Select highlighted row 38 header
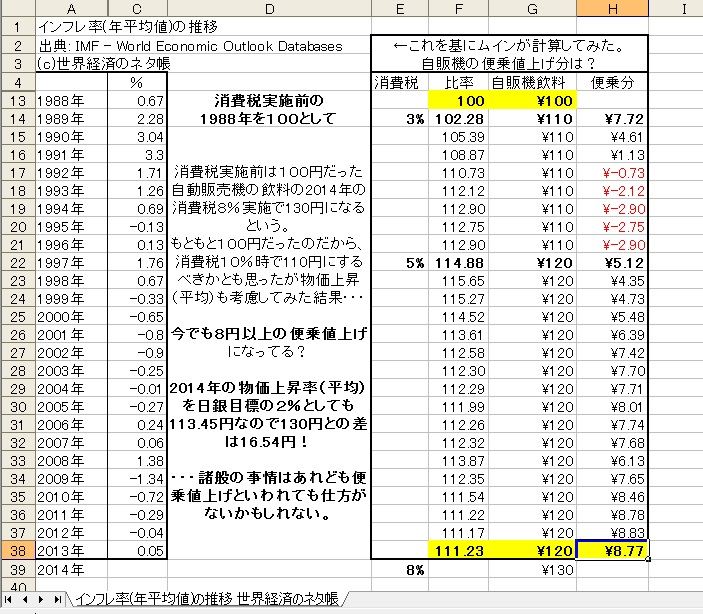The image size is (703, 614). [x=17, y=550]
